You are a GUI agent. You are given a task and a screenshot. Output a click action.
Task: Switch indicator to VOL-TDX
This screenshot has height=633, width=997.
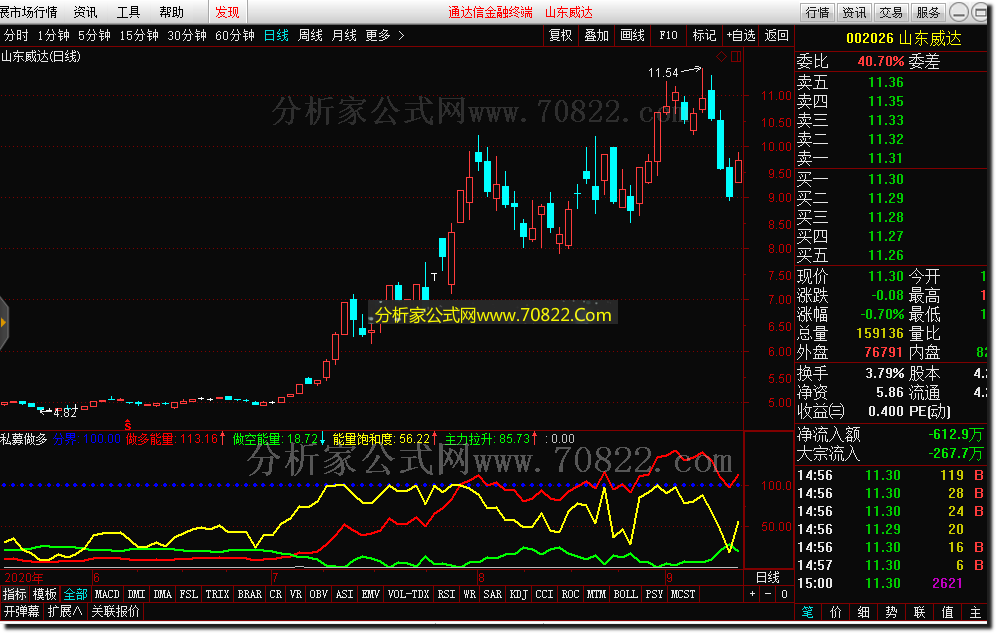[408, 594]
